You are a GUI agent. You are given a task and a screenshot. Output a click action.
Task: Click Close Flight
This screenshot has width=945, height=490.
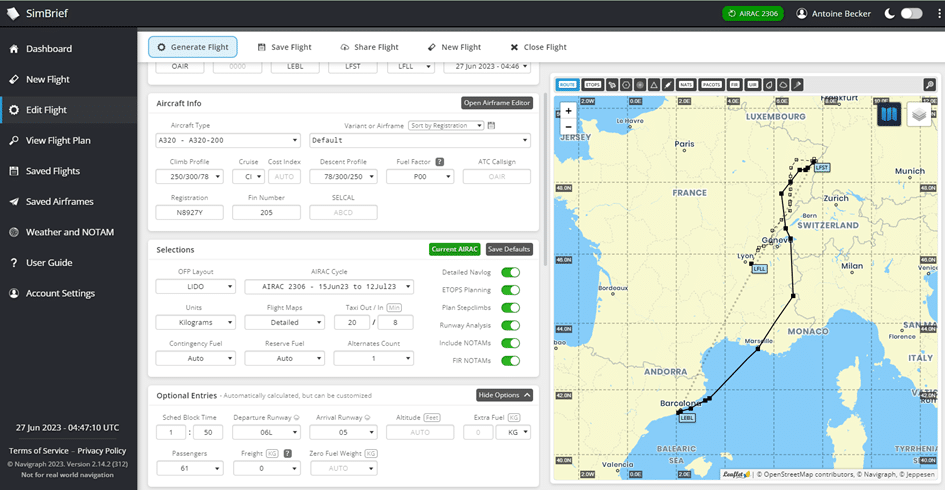click(x=539, y=47)
